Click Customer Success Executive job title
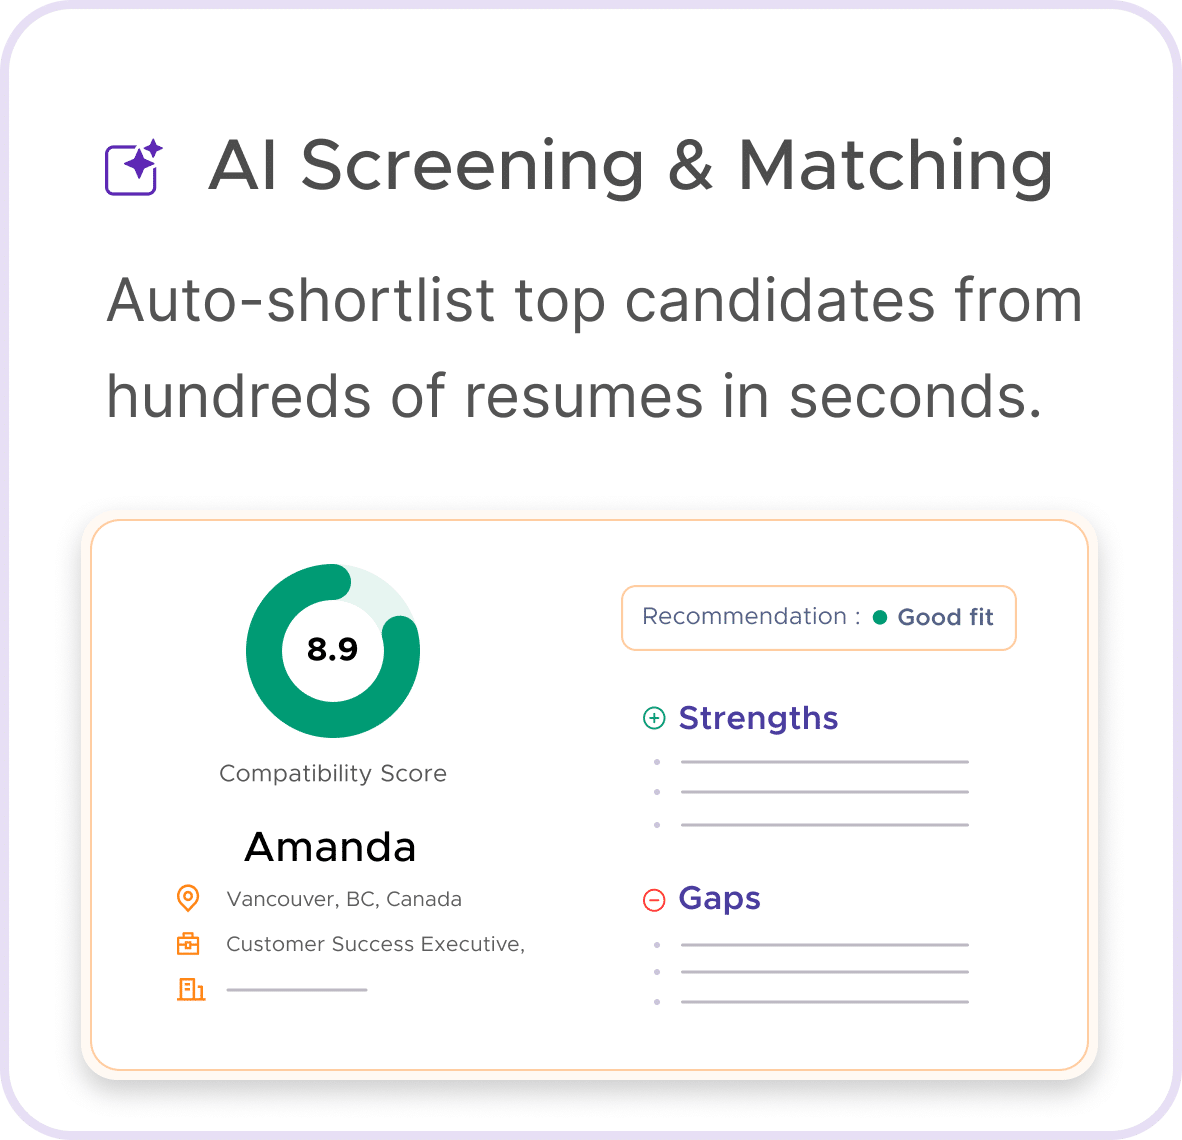Viewport: 1182px width, 1140px height. click(x=375, y=944)
